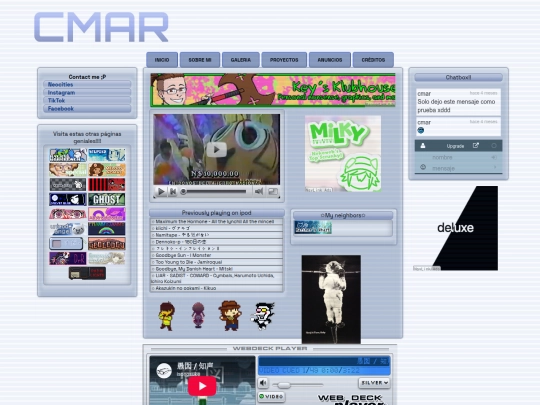Click the D+R purple site button
This screenshot has height=405, width=540.
tap(68, 258)
